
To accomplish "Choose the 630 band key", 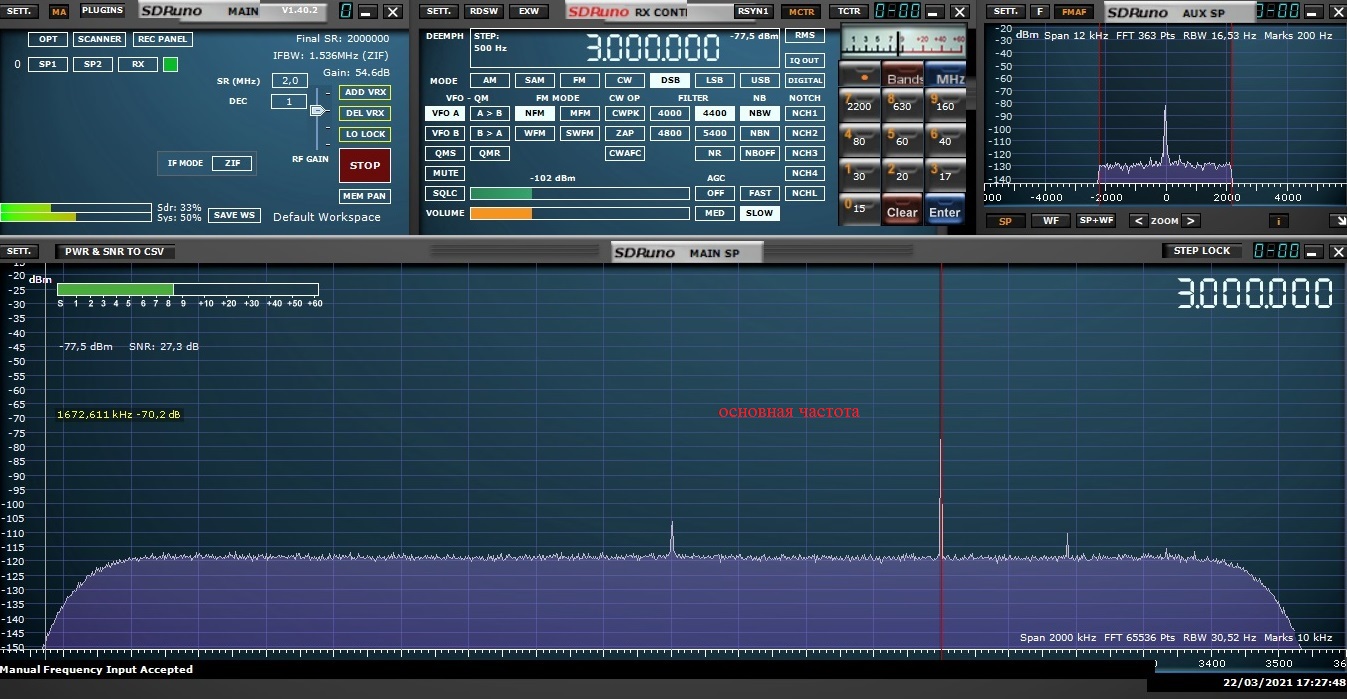I will click(903, 106).
